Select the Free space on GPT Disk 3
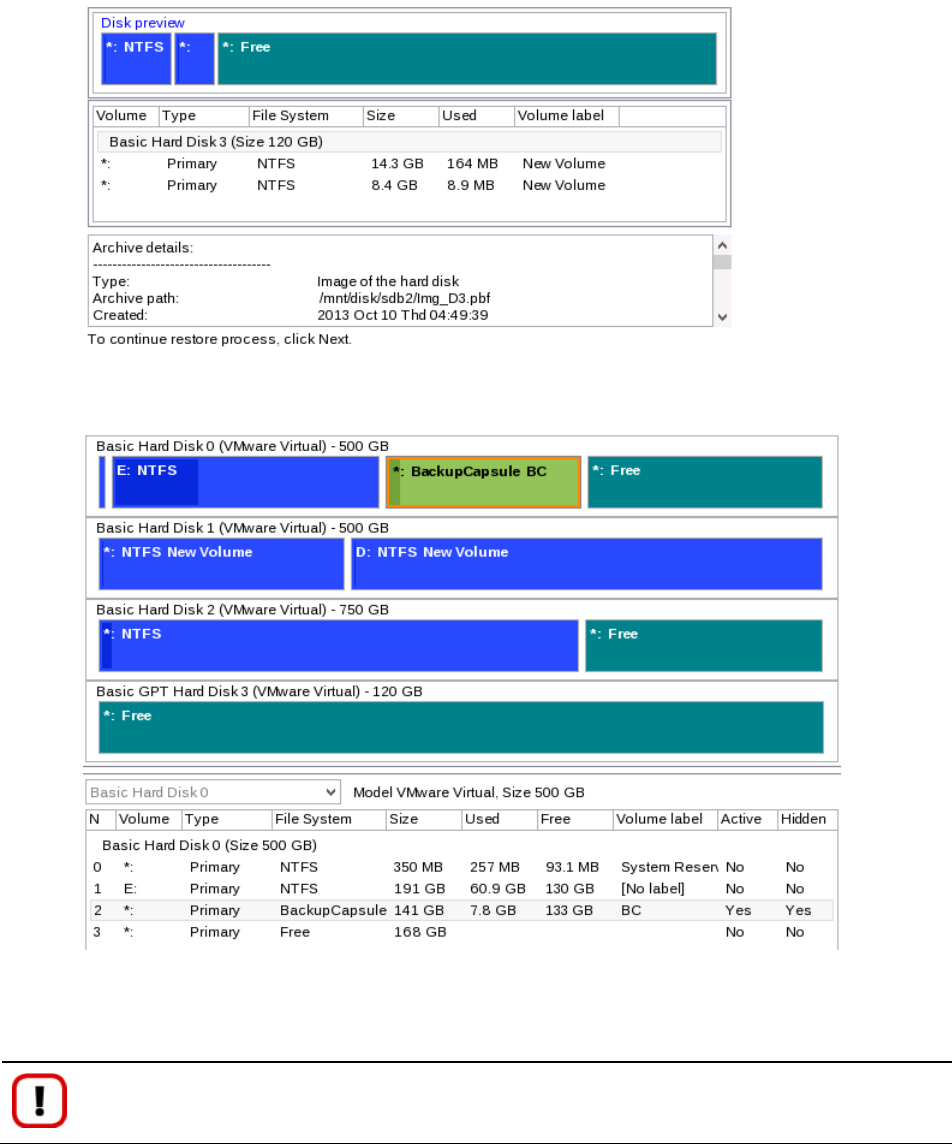Image resolution: width=952 pixels, height=1144 pixels. [461, 727]
